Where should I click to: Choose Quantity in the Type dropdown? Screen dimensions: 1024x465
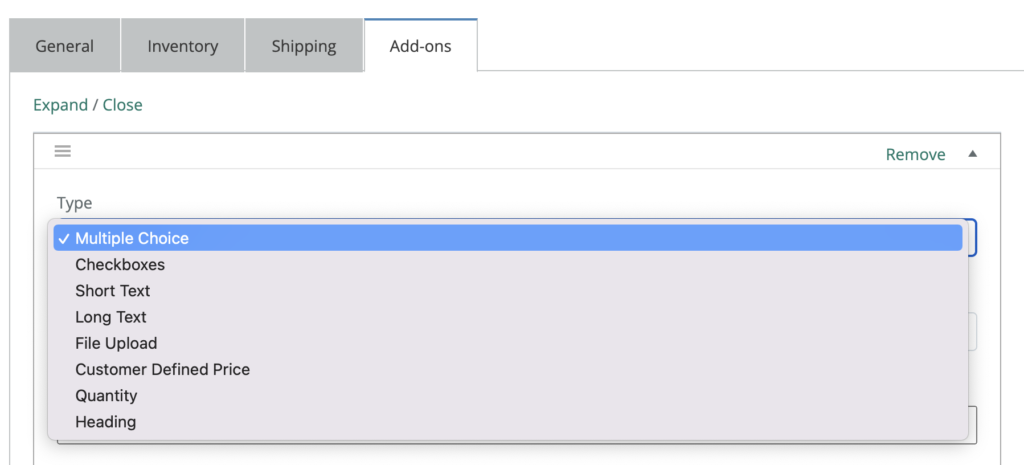coord(106,395)
